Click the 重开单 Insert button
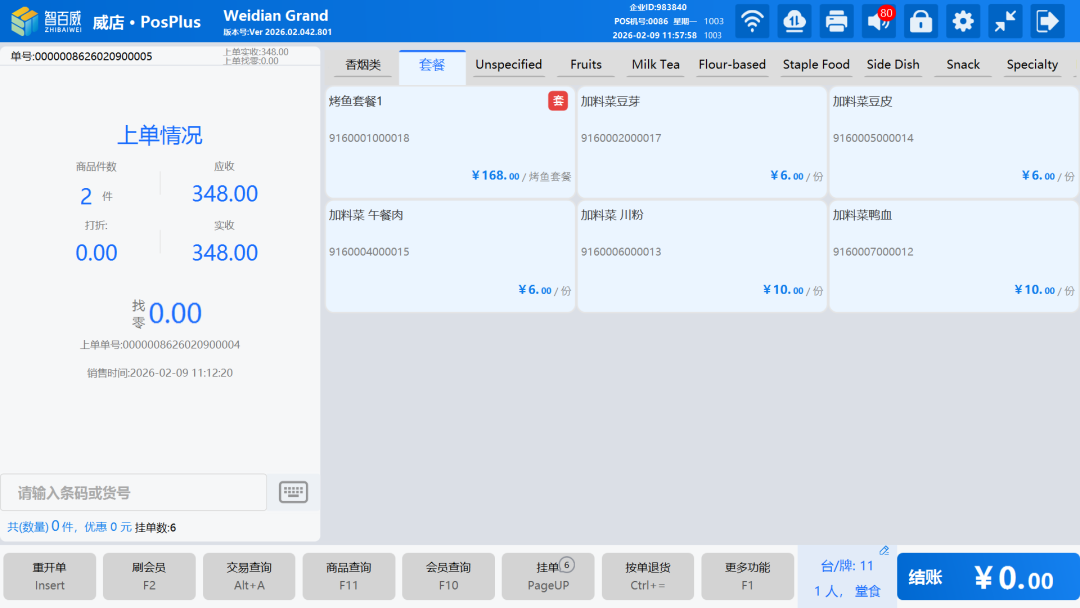The width and height of the screenshot is (1080, 608). [49, 576]
